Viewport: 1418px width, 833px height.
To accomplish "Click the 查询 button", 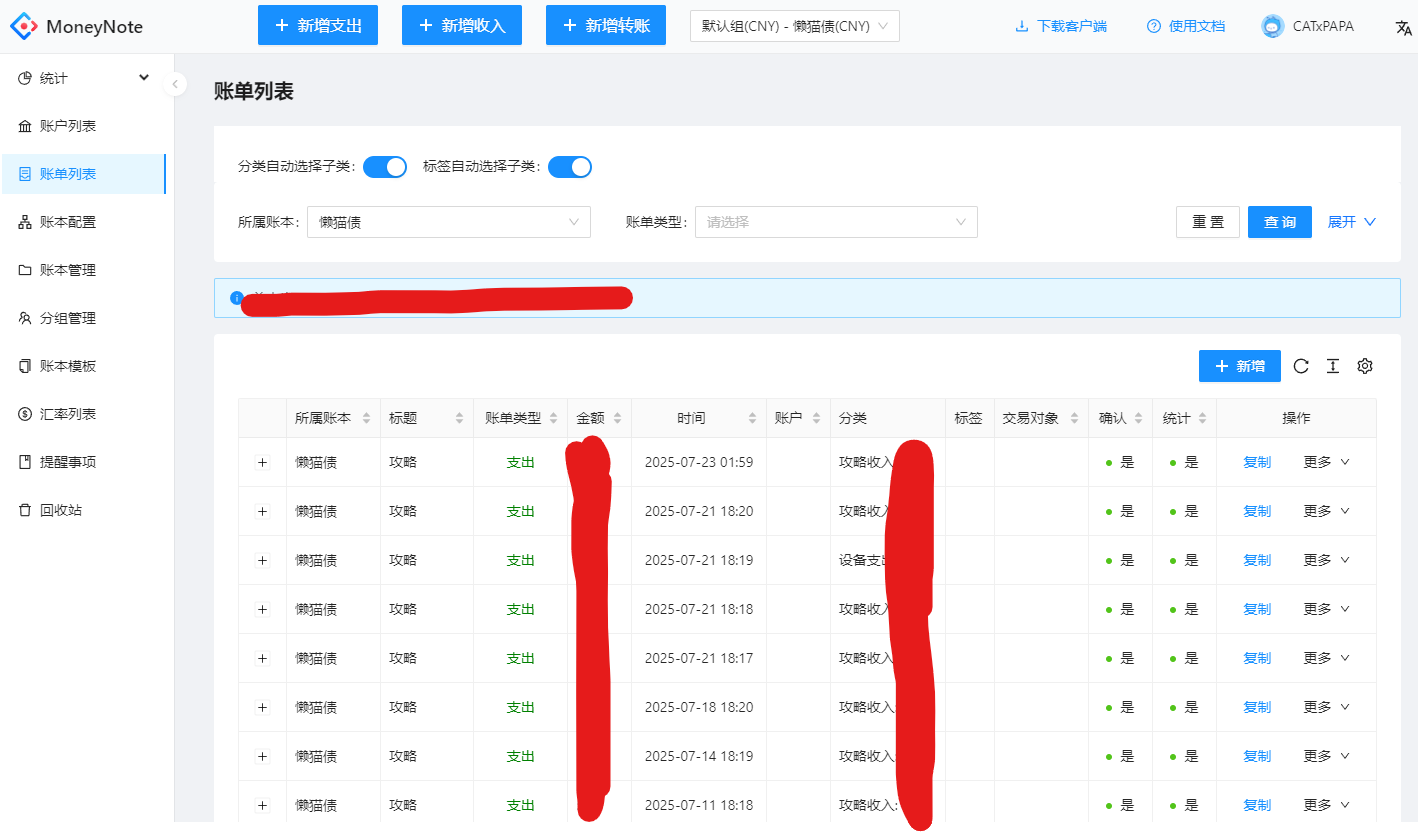I will click(1280, 222).
